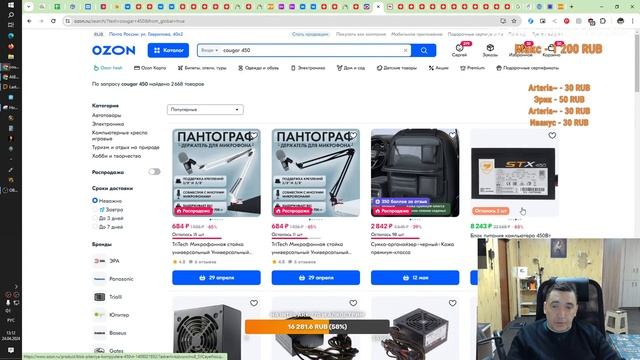Clear the search field with X
Screen dimensions: 640x360
(x=405, y=50)
